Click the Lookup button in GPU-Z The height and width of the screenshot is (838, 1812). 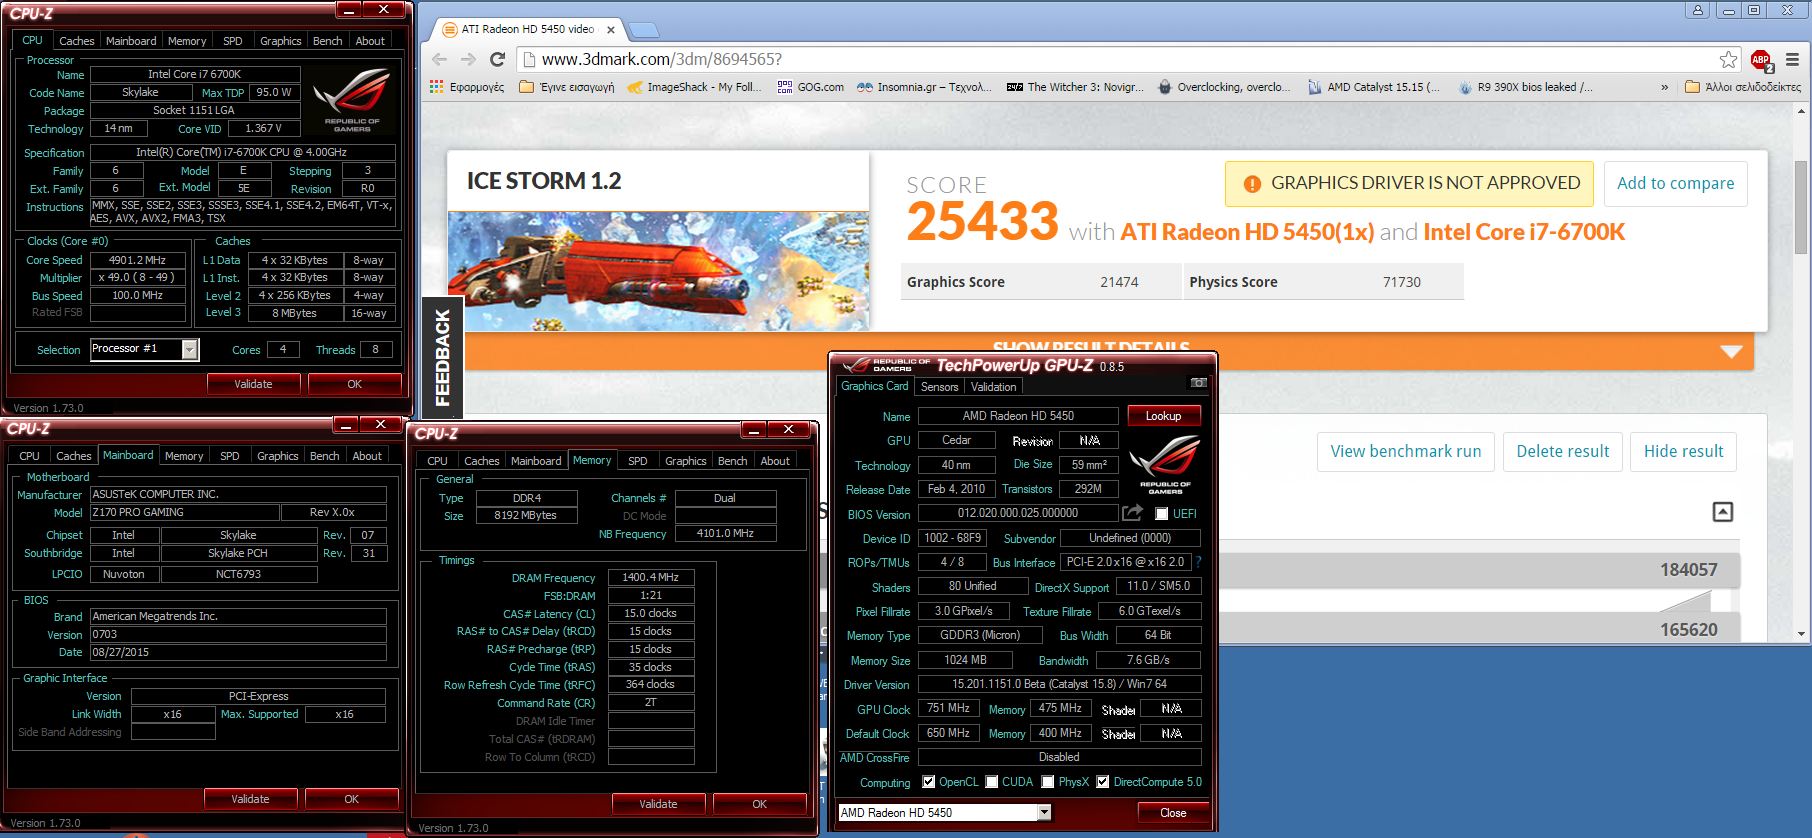click(x=1163, y=416)
